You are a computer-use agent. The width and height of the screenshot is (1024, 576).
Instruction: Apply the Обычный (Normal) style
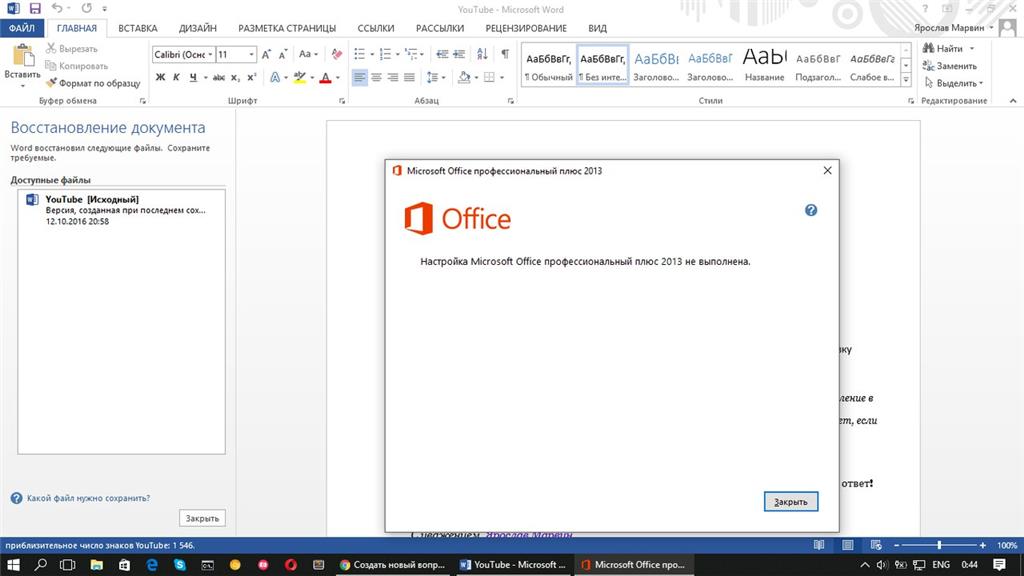(x=549, y=65)
